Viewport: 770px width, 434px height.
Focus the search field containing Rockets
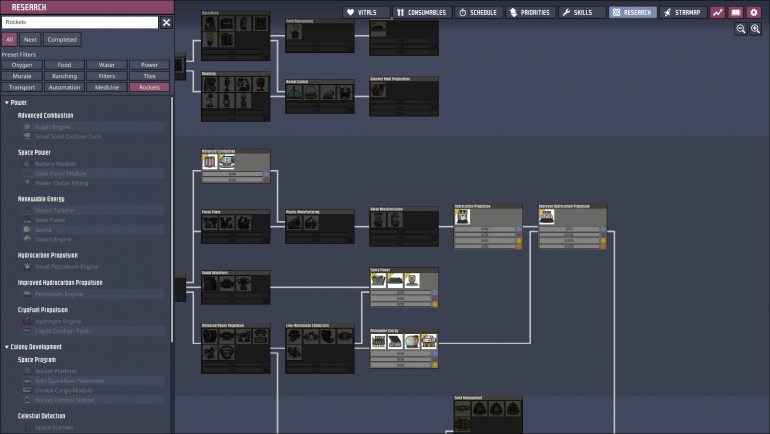click(80, 22)
